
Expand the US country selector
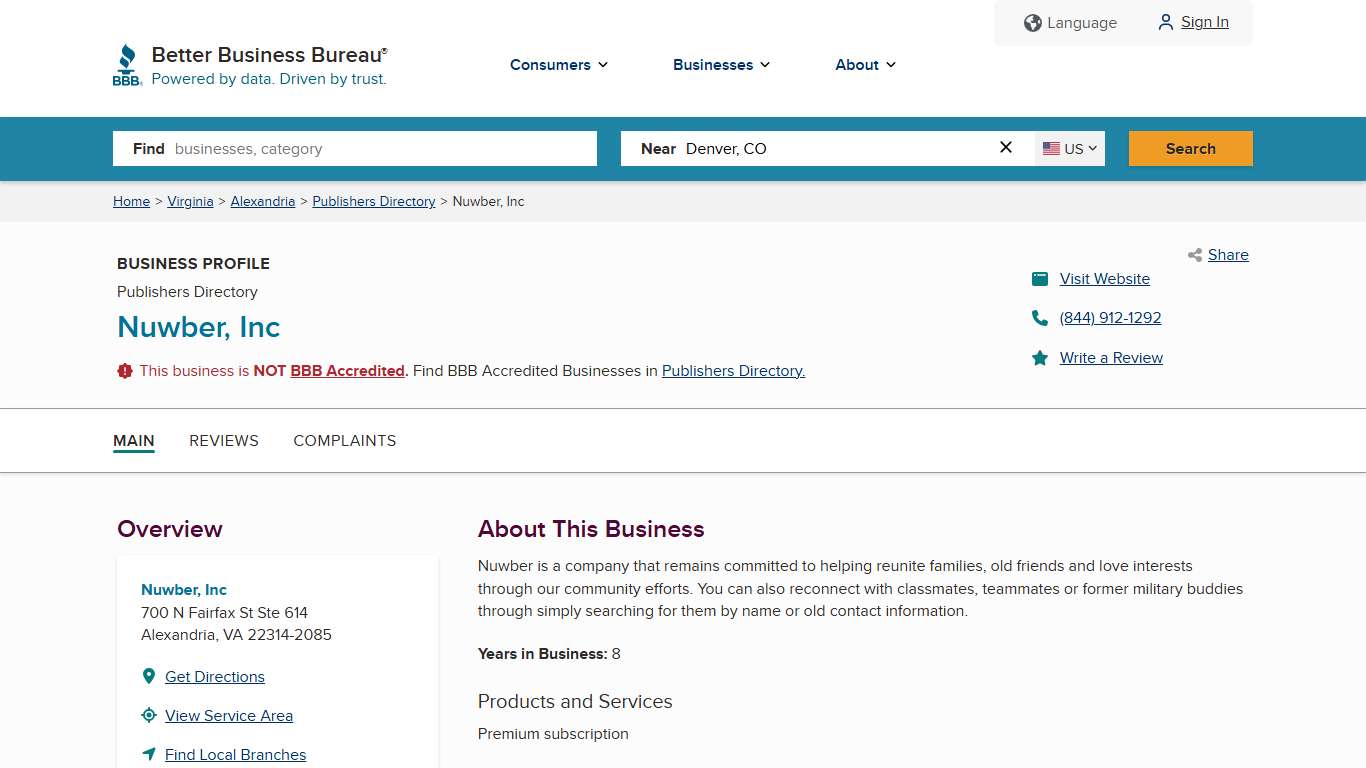1069,148
